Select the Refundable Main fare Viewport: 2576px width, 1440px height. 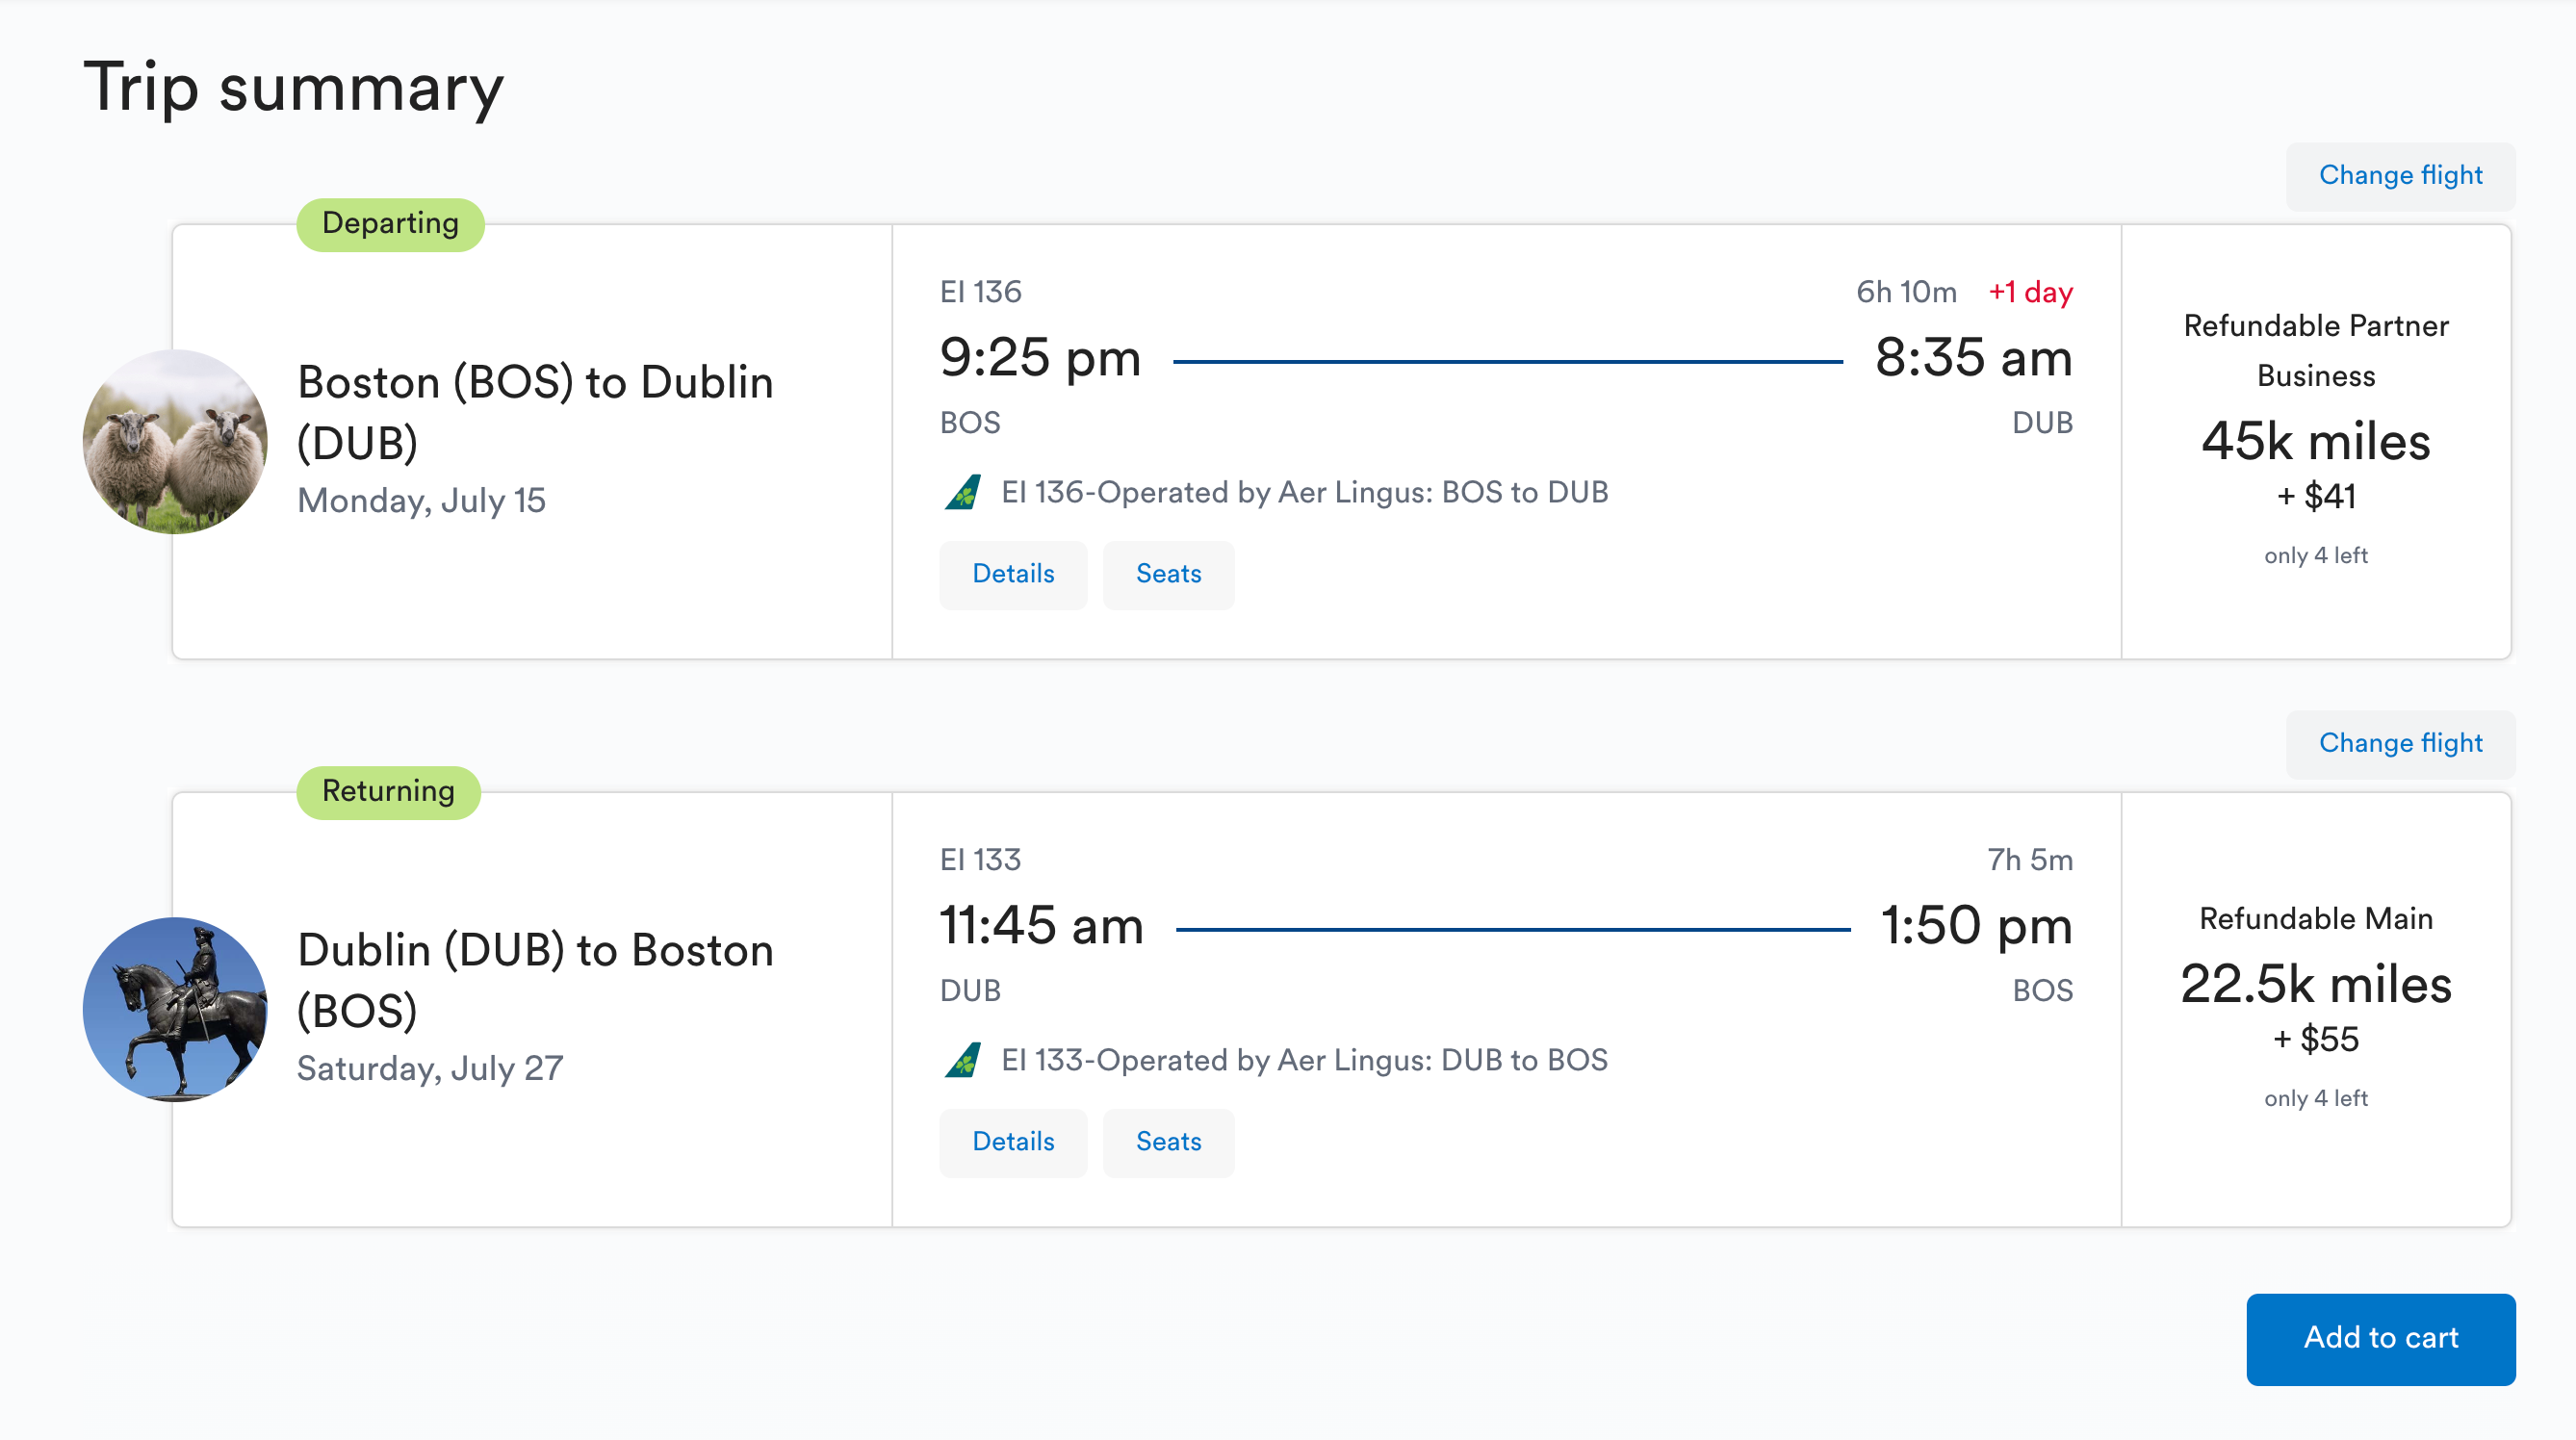[x=2315, y=985]
